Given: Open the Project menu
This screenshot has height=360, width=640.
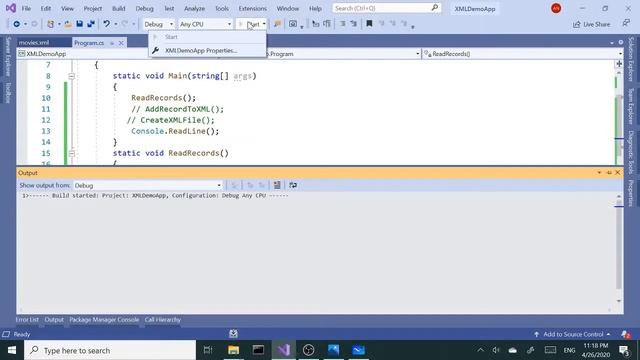Looking at the screenshot, I should pos(93,8).
